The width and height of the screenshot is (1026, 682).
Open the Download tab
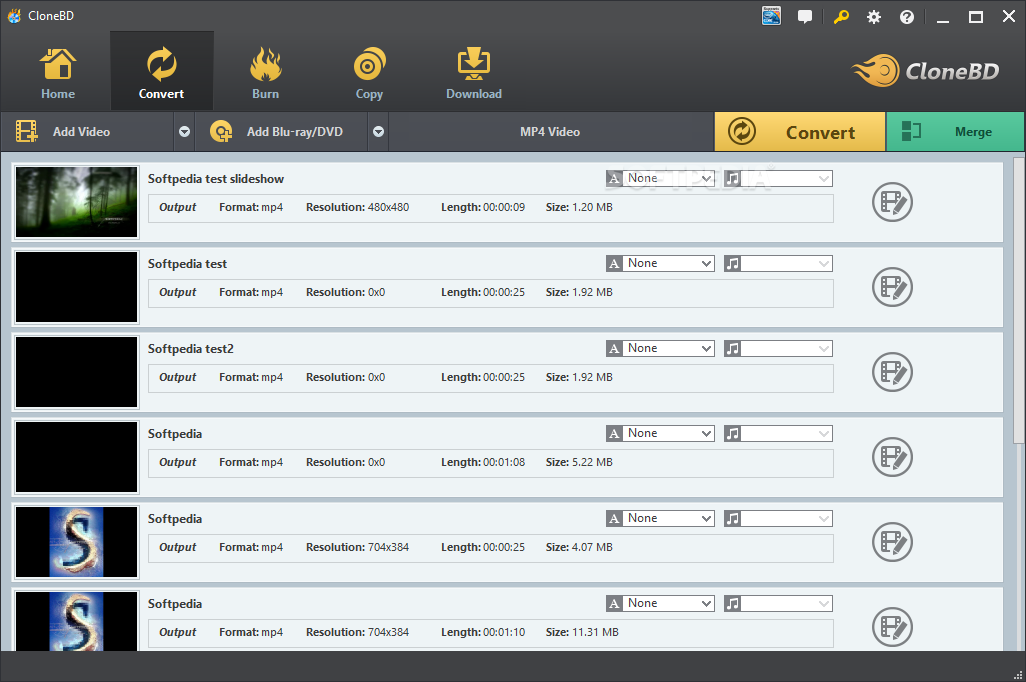(474, 73)
